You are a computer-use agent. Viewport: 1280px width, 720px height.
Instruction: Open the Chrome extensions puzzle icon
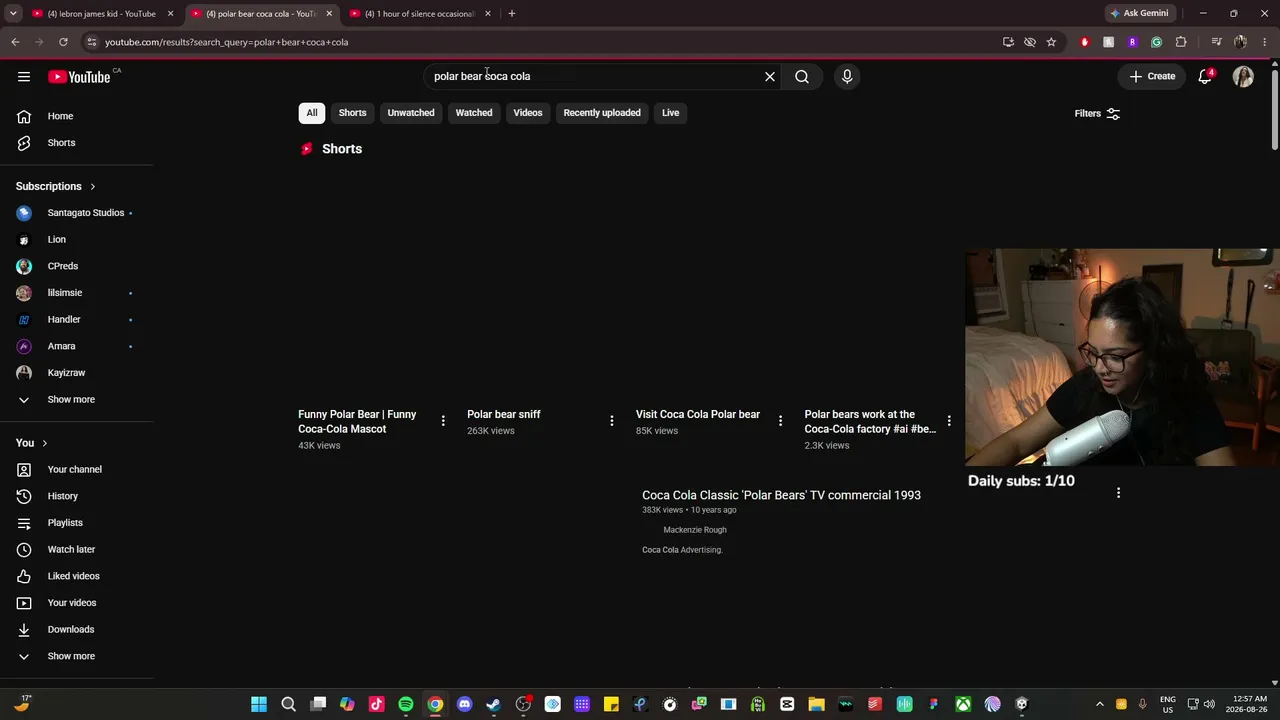coord(1181,42)
